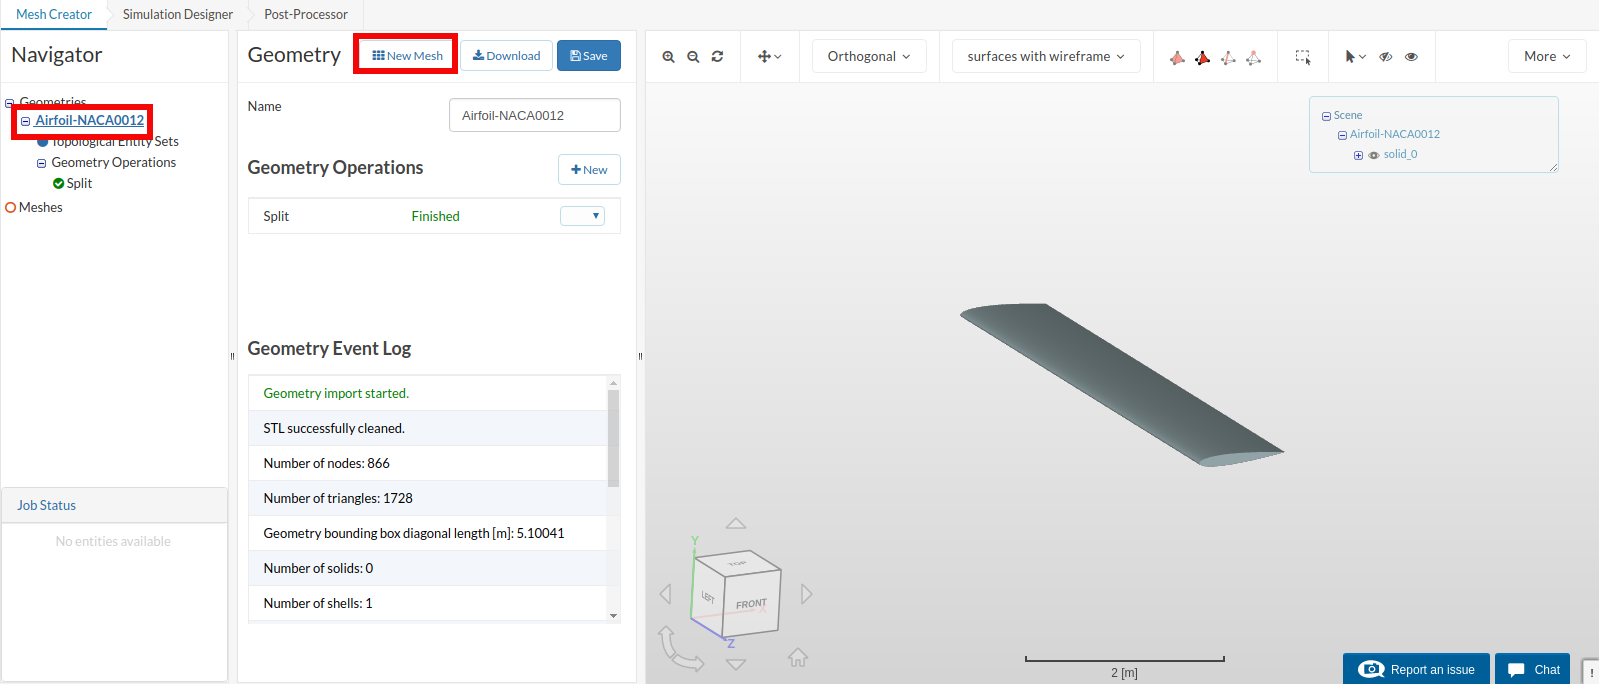Screen dimensions: 1599x684
Task: Select the Split item in Navigator
Action: click(79, 183)
